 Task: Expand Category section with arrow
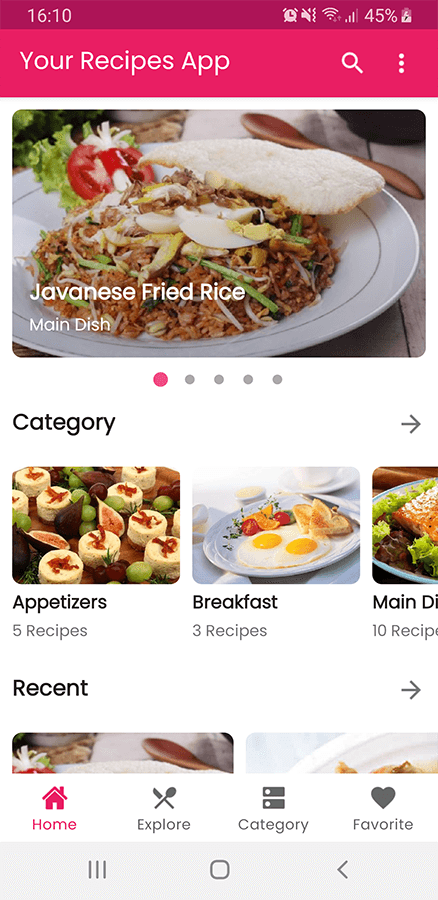point(411,424)
